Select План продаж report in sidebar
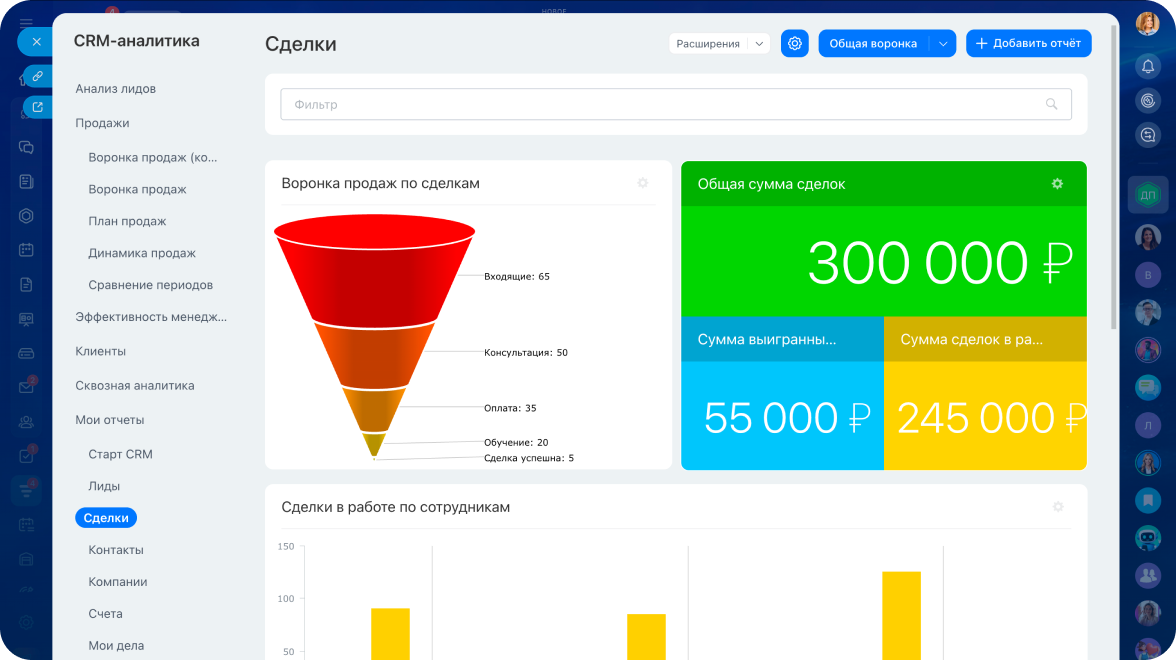The width and height of the screenshot is (1176, 660). tap(127, 221)
